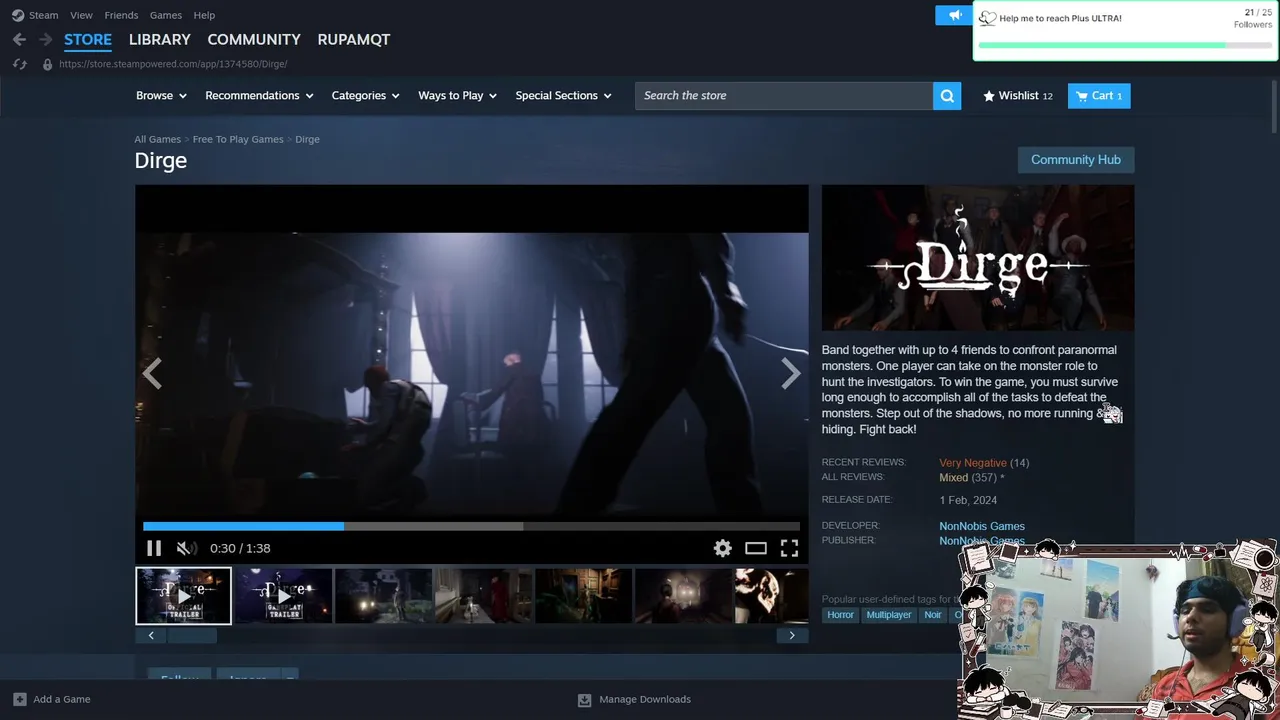
Task: Expand the Ways to Play dropdown
Action: coord(458,96)
